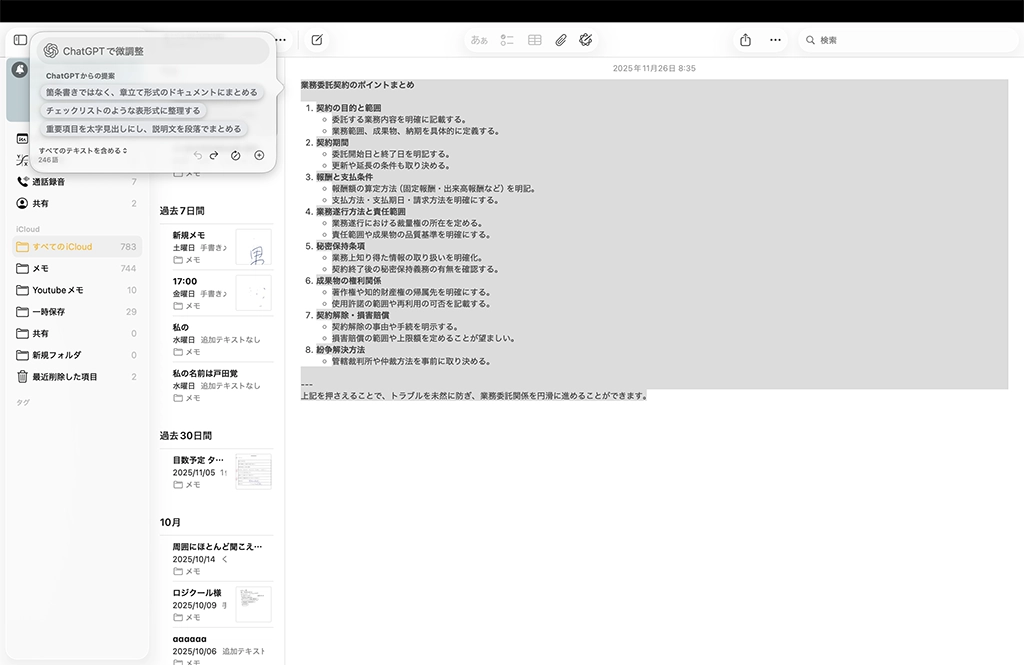The height and width of the screenshot is (665, 1024).
Task: Choose suggestion about 章立て形式のドキュメント
Action: (151, 92)
